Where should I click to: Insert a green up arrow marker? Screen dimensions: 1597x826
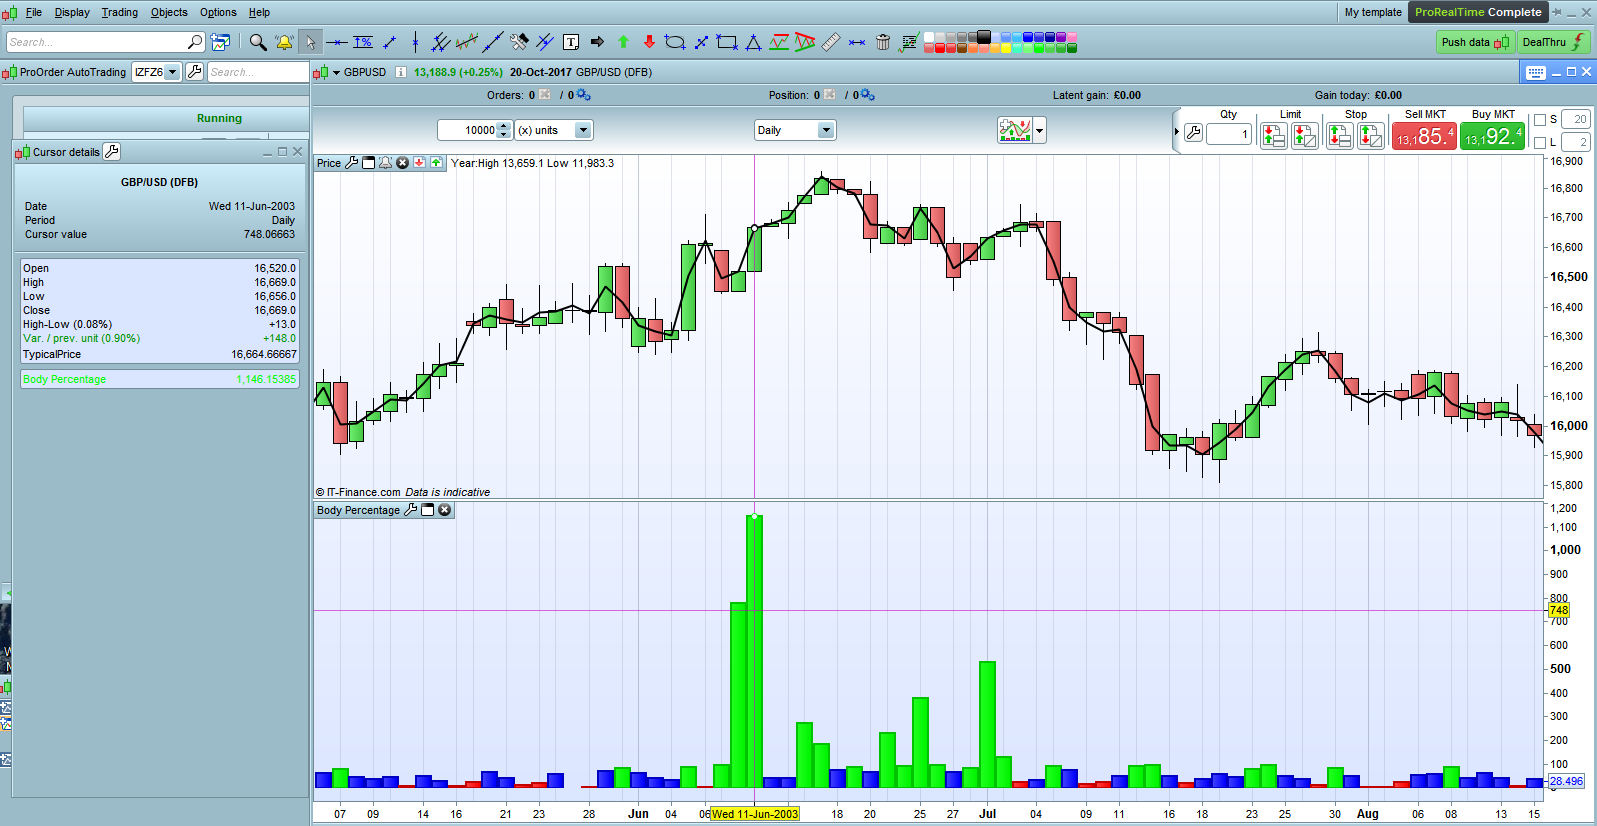(x=623, y=42)
